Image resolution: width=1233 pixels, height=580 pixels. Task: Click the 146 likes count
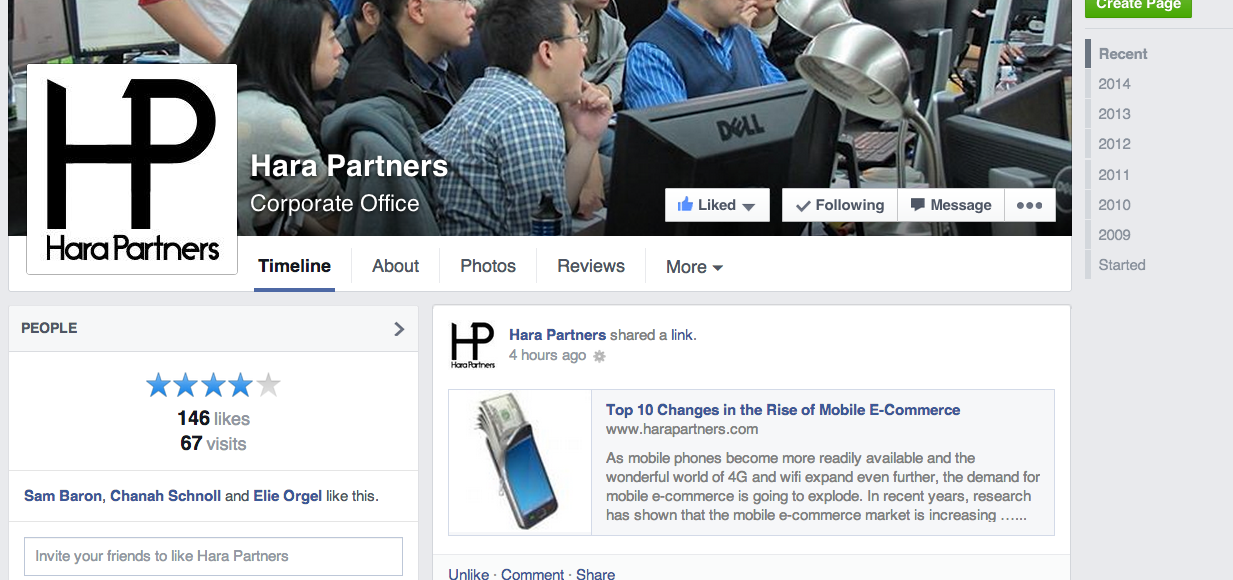pos(213,419)
